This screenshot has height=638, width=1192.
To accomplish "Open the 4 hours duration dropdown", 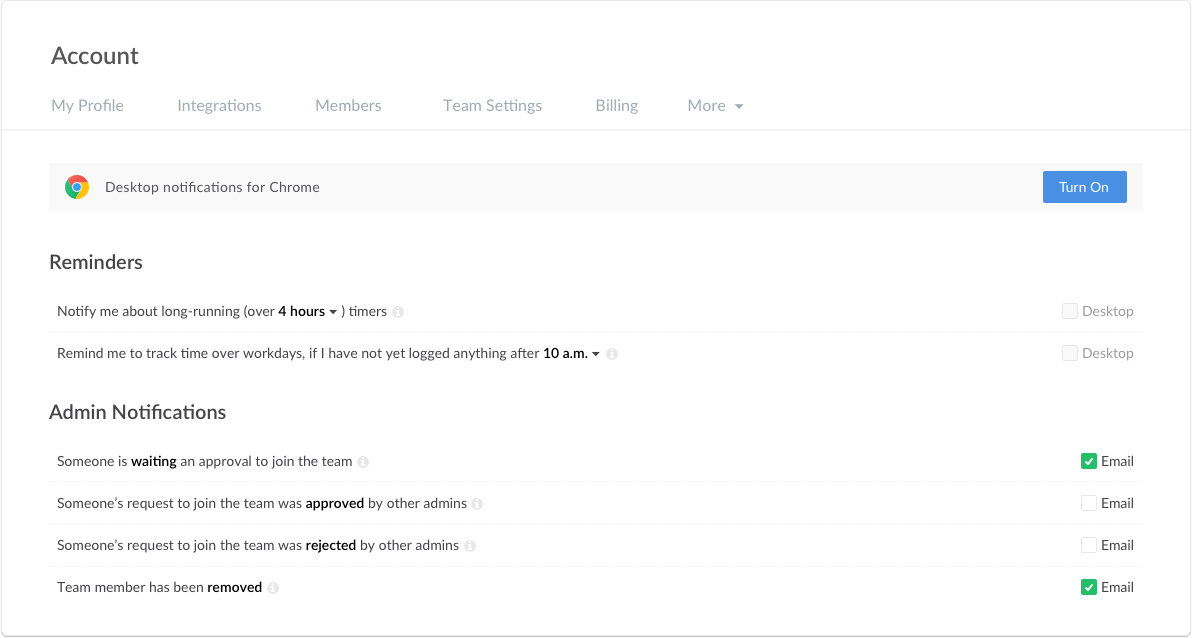I will [307, 311].
